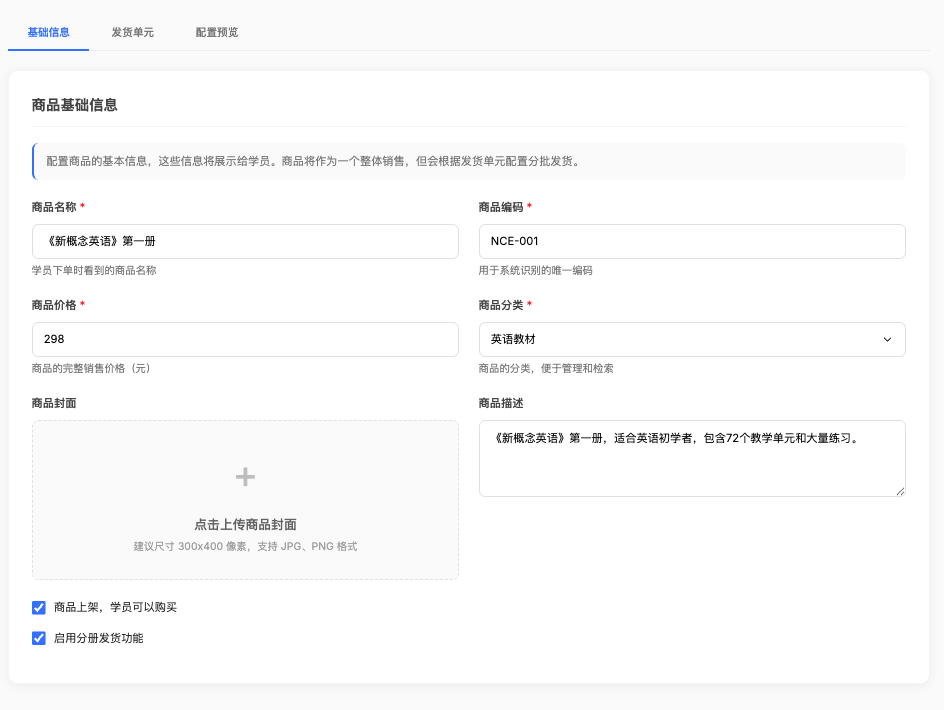Switch to the 发货单元 tab
Image resolution: width=944 pixels, height=710 pixels.
pos(132,32)
